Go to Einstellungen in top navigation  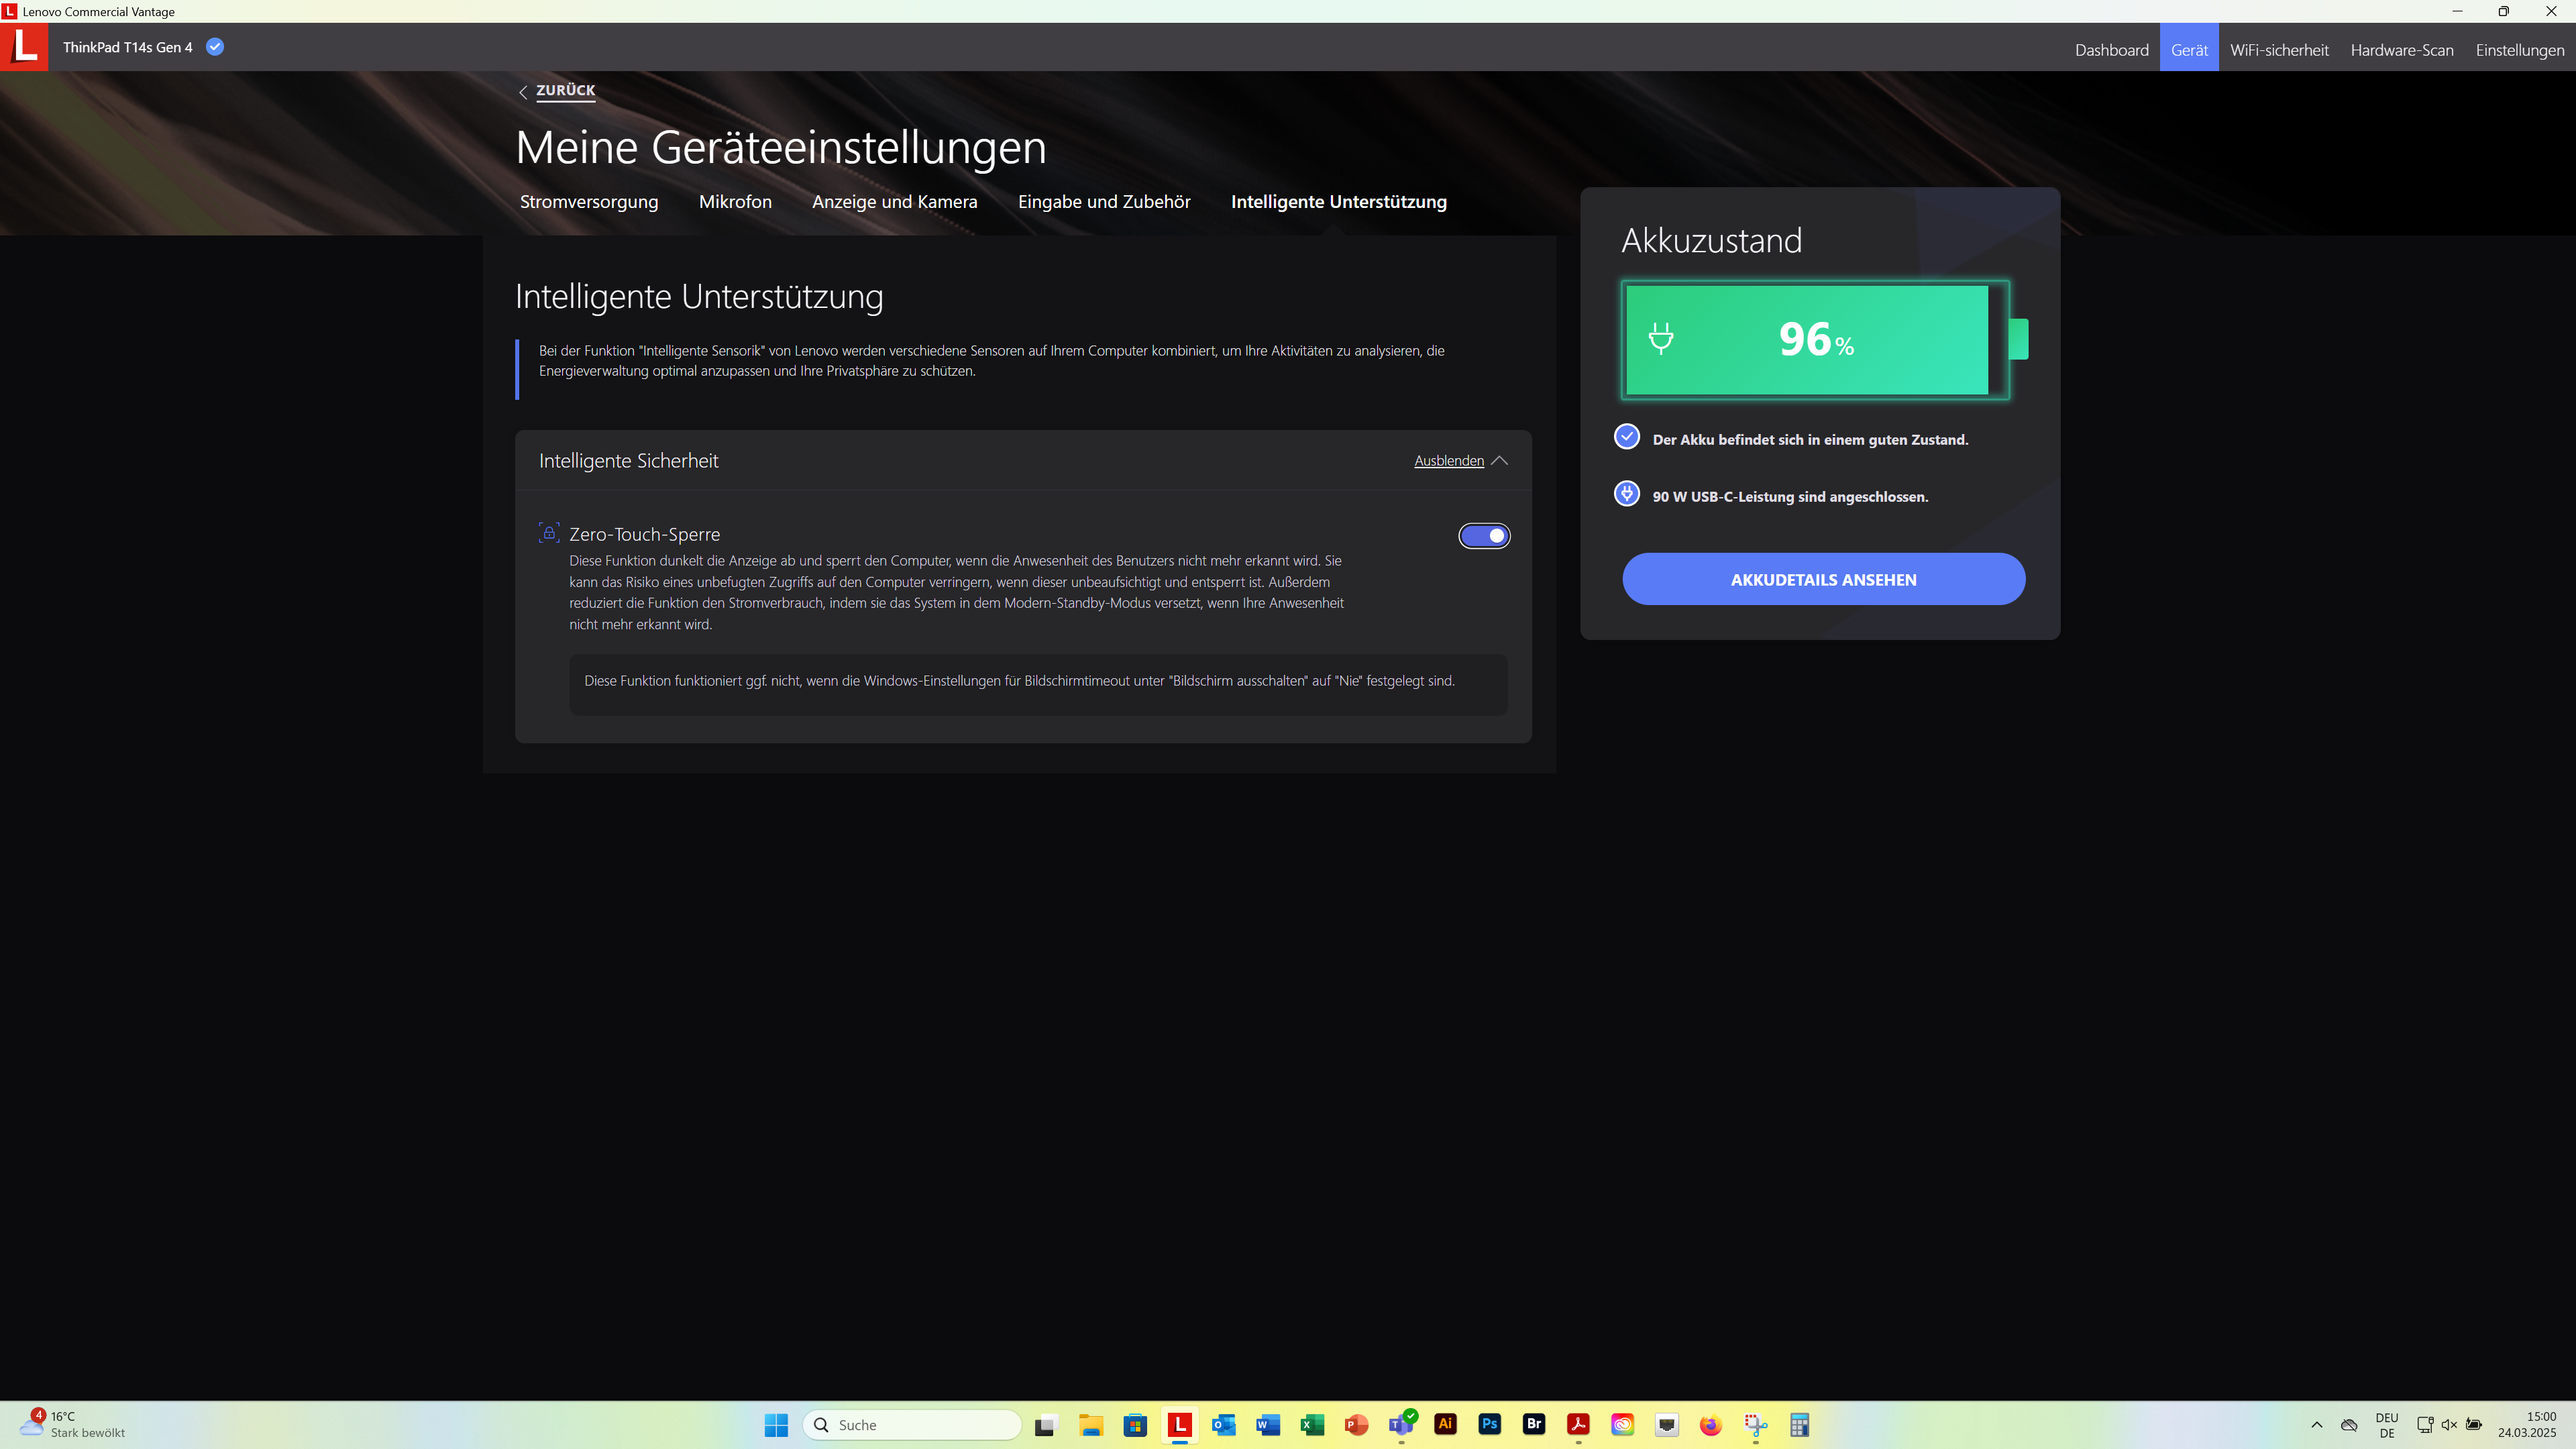[2519, 50]
